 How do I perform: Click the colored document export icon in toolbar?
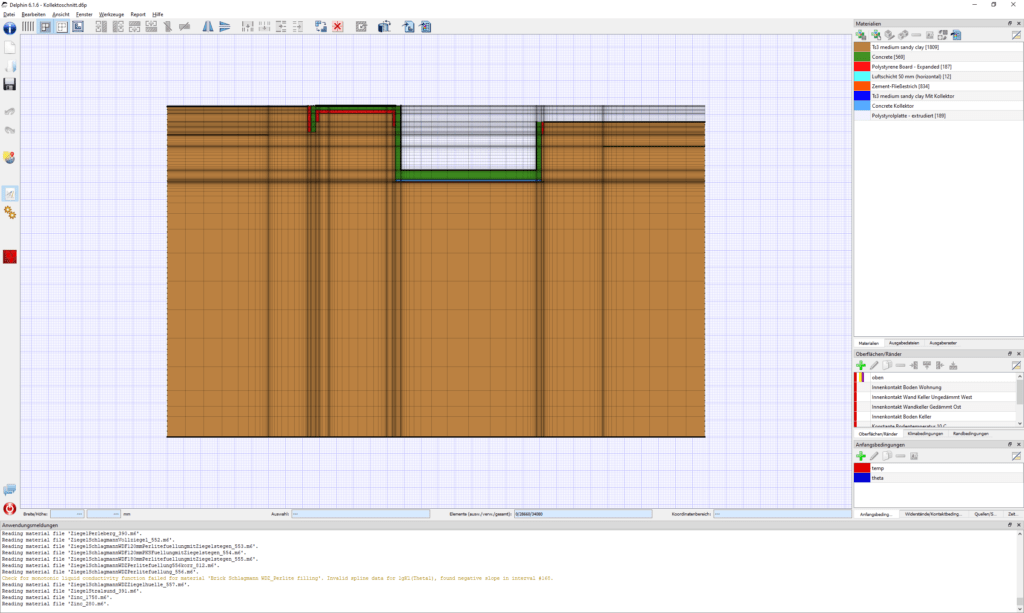click(x=425, y=27)
